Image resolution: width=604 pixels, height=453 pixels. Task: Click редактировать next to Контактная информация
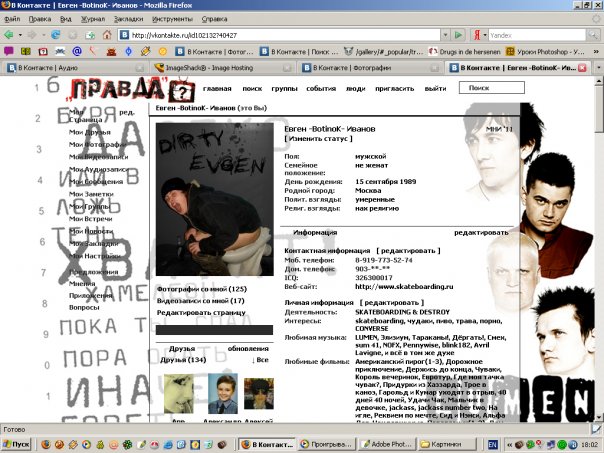pos(408,251)
